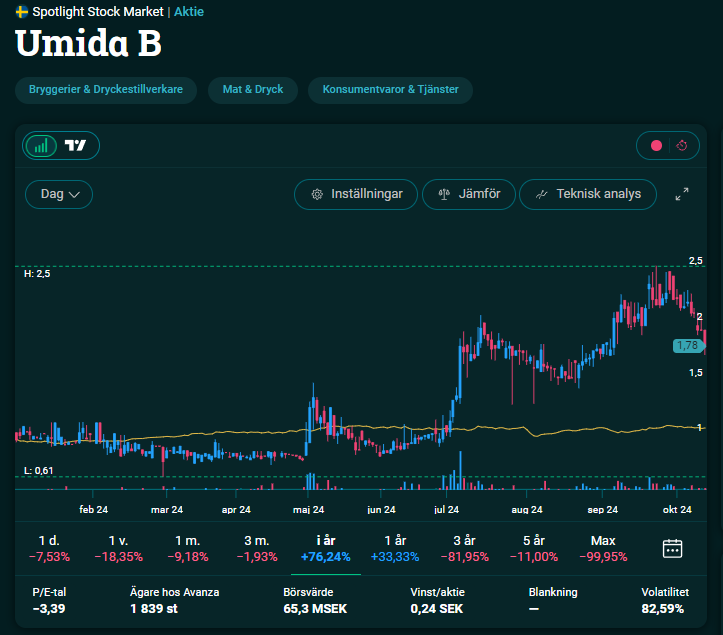Select the 1 år period tab
This screenshot has width=723, height=635.
pyautogui.click(x=395, y=548)
